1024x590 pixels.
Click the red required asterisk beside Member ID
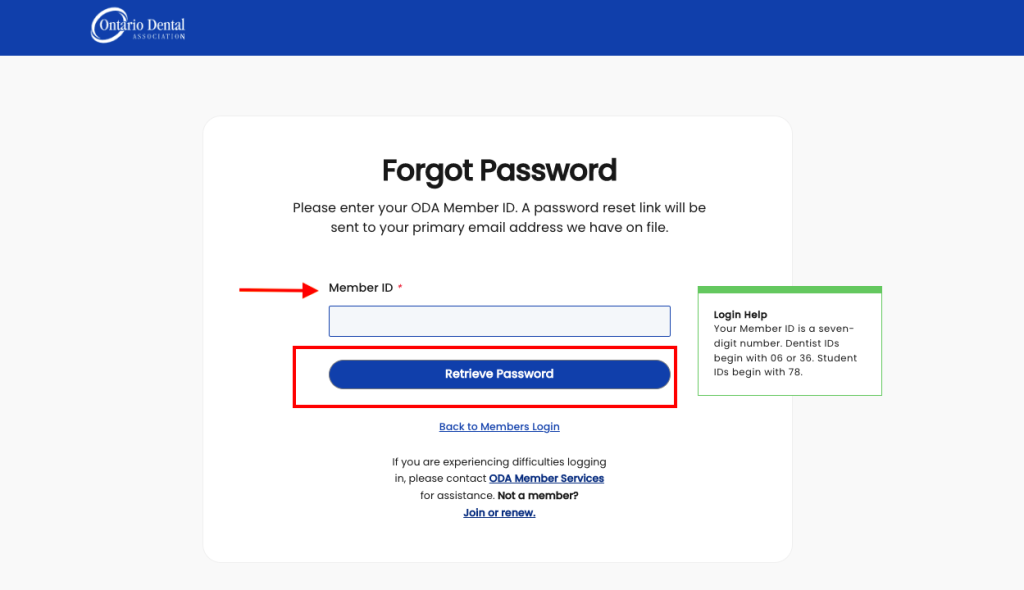[x=400, y=287]
